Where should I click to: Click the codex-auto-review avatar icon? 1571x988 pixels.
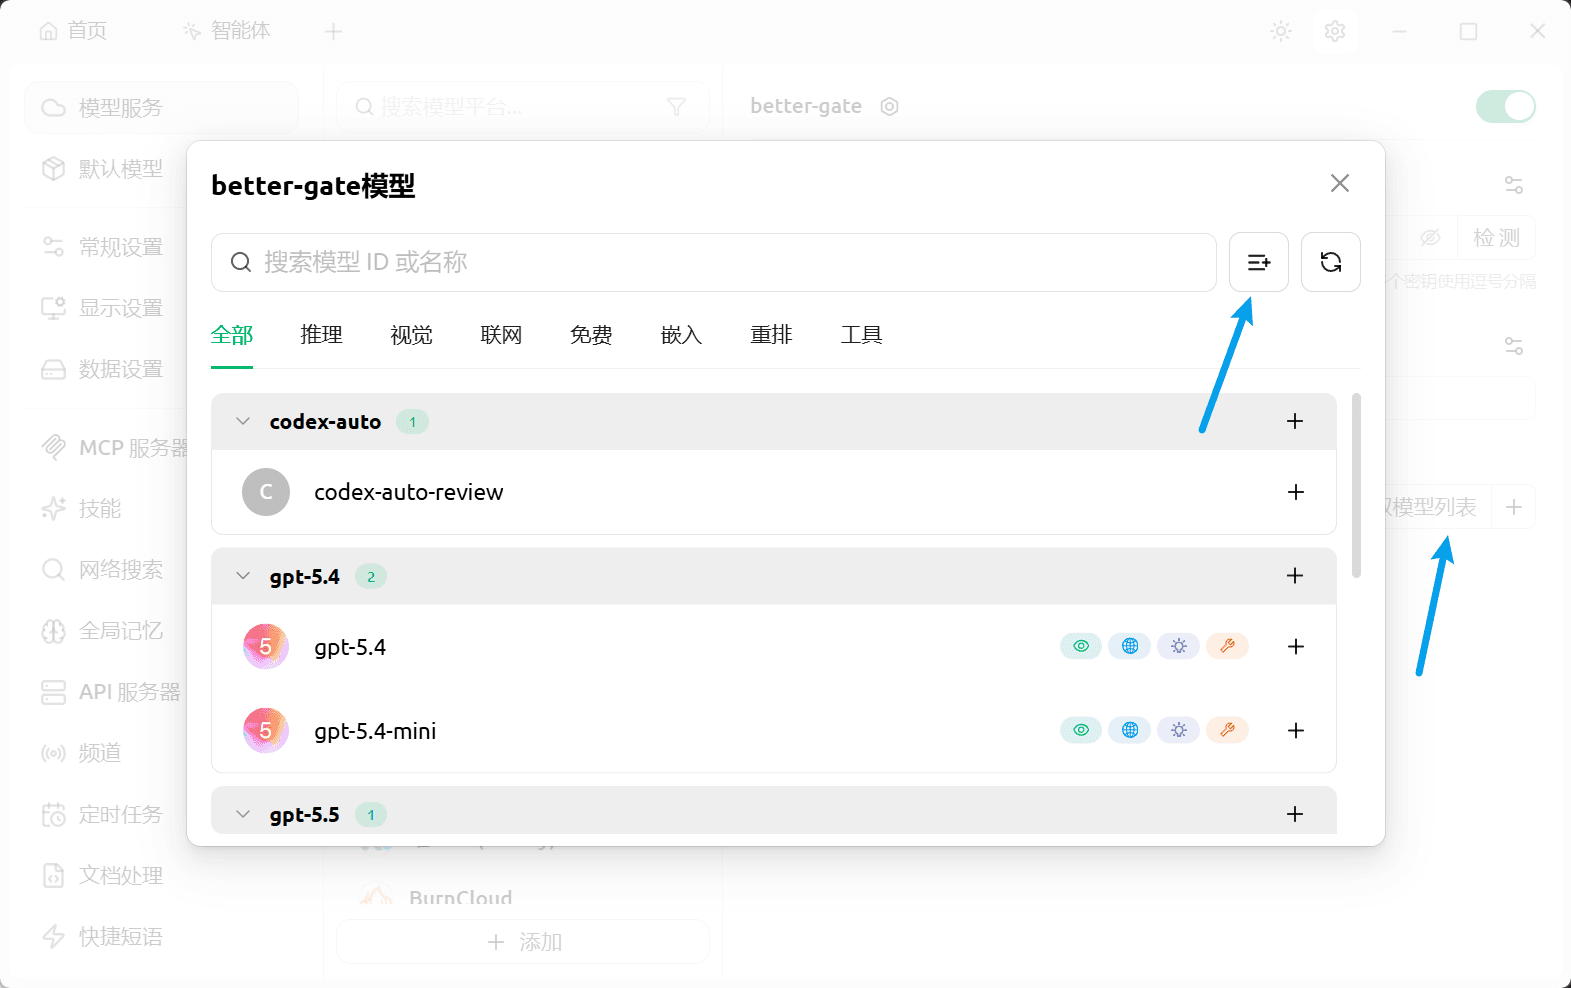266,492
